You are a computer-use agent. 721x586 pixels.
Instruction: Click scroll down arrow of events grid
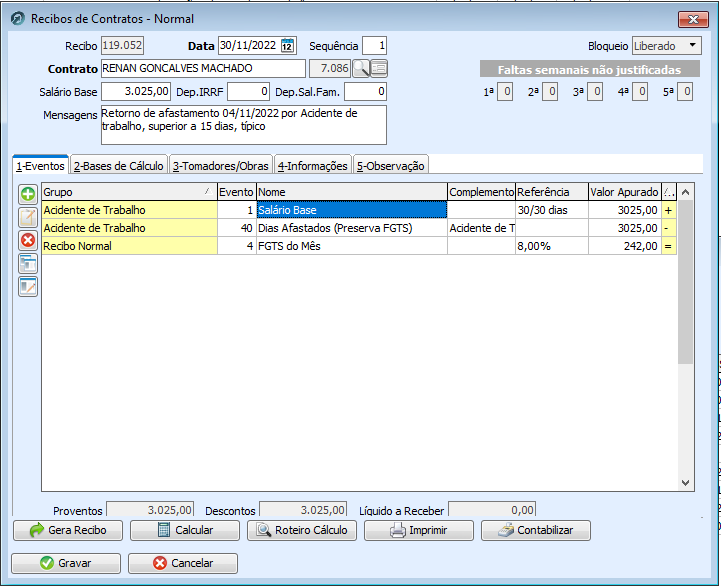[686, 483]
